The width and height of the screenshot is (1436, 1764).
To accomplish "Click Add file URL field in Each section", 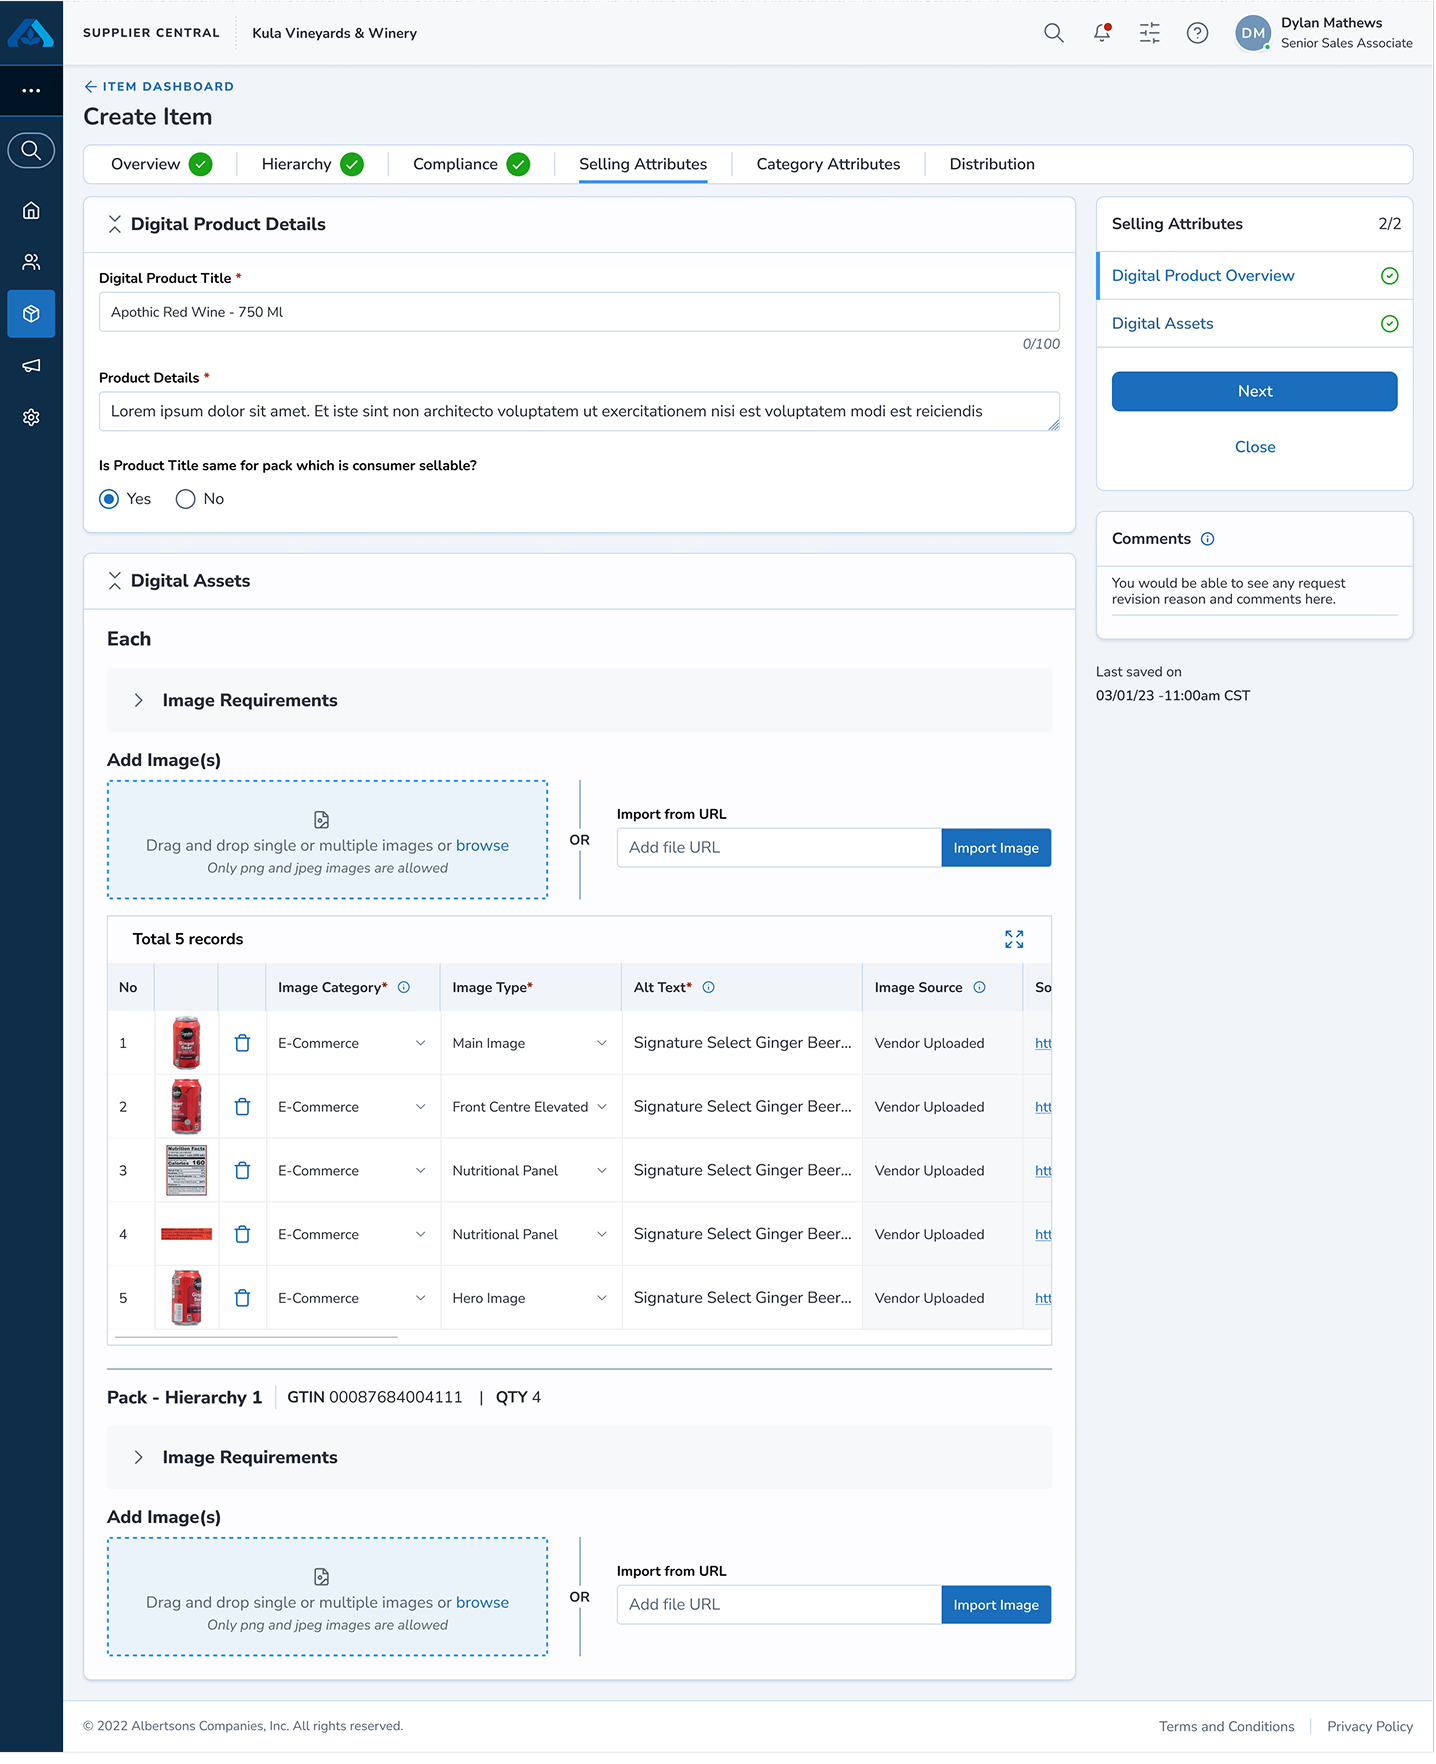I will [x=779, y=849].
